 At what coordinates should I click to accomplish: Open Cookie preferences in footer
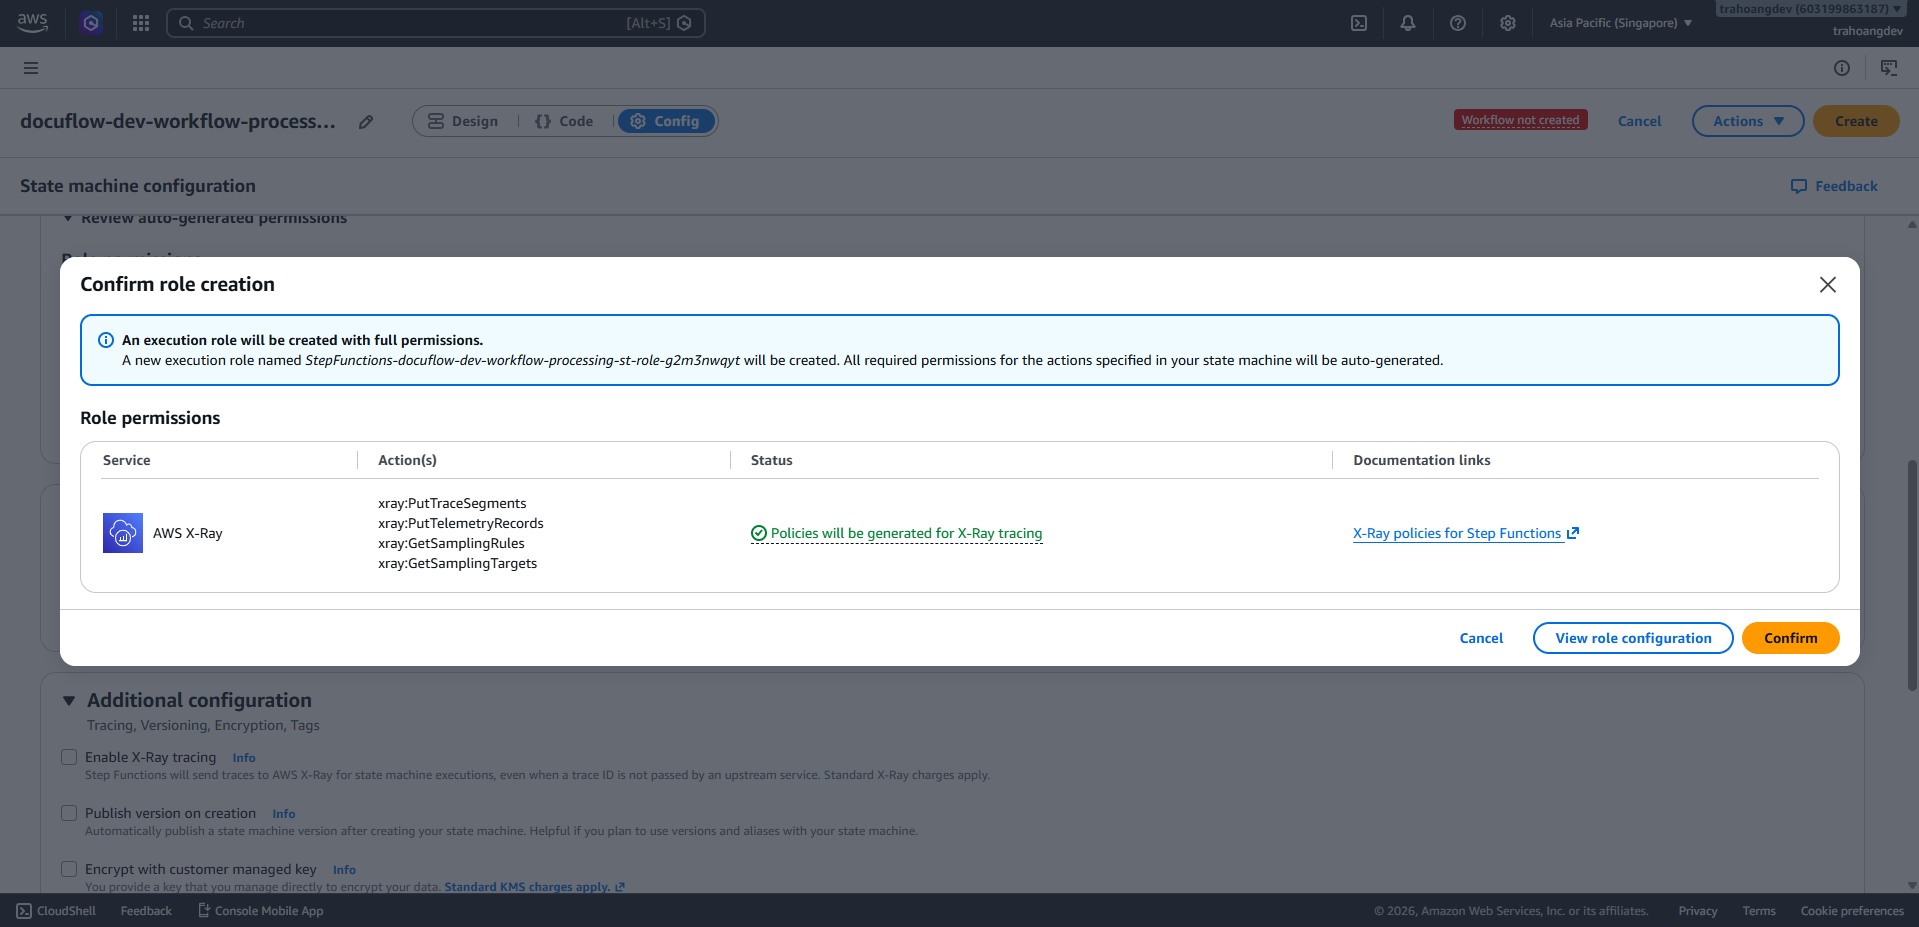[x=1852, y=911]
